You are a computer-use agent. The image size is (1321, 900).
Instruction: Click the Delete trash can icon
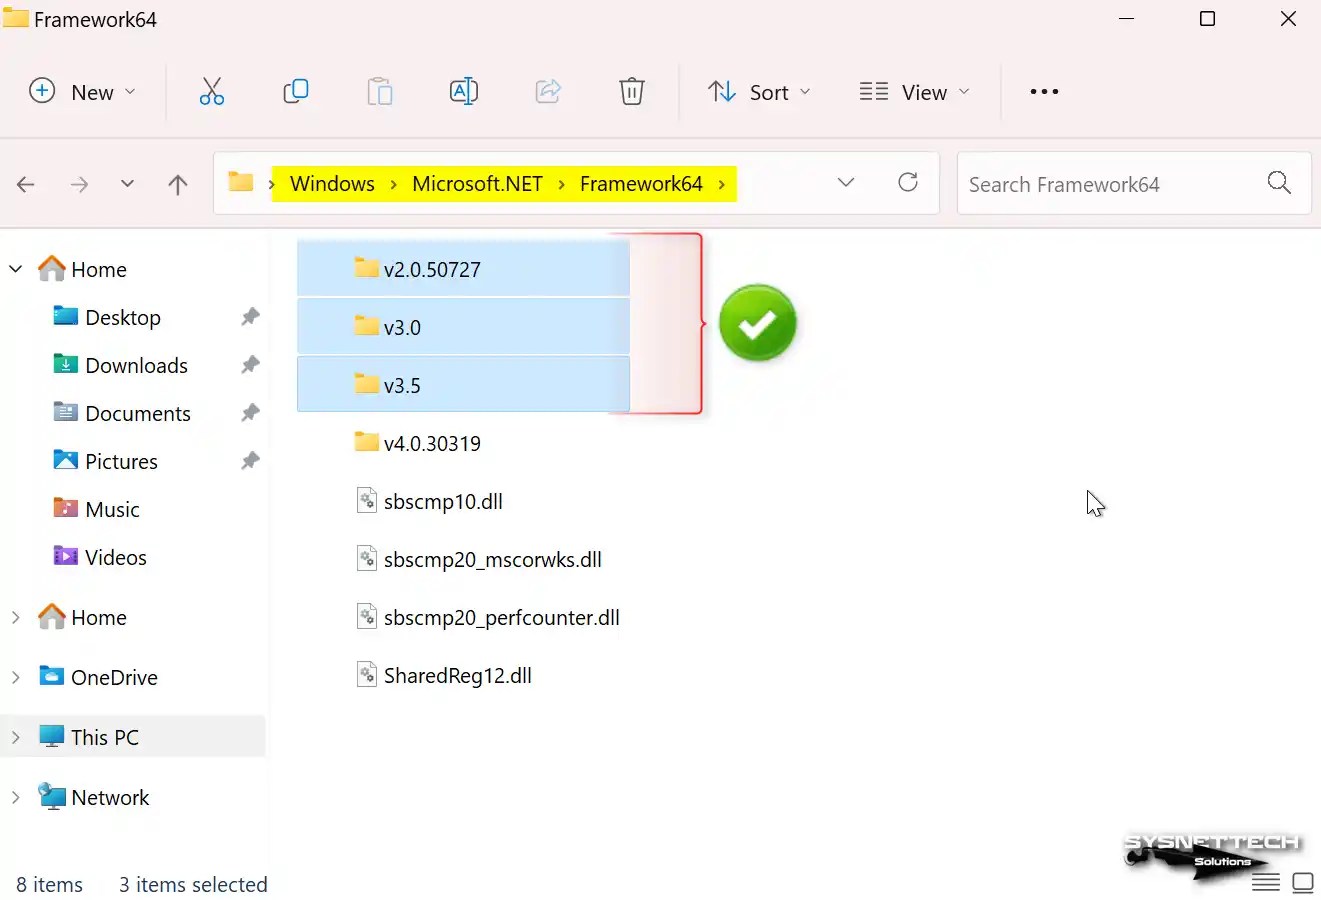[x=632, y=92]
